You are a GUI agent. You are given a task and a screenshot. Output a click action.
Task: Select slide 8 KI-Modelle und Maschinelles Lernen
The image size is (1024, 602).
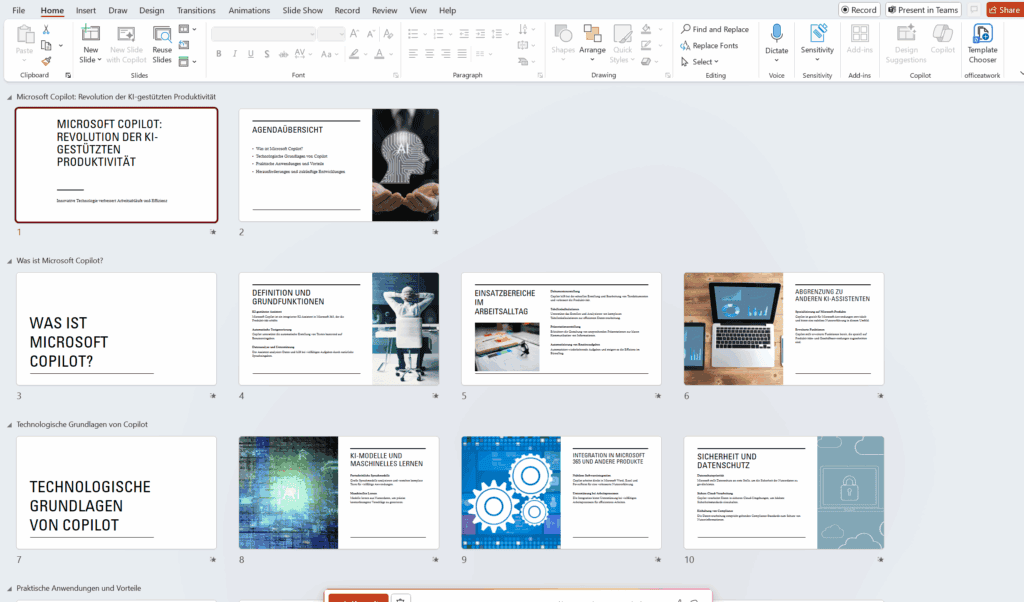tap(339, 492)
